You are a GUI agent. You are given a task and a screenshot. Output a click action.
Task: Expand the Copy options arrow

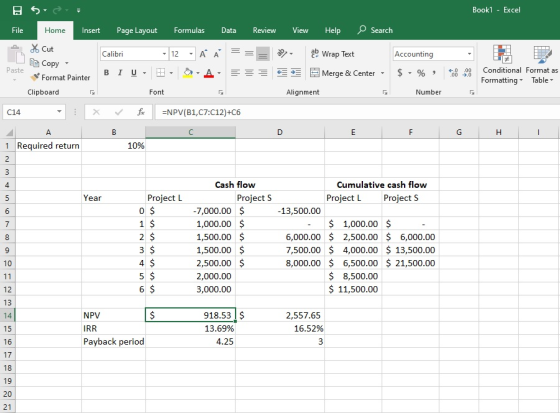(x=66, y=63)
